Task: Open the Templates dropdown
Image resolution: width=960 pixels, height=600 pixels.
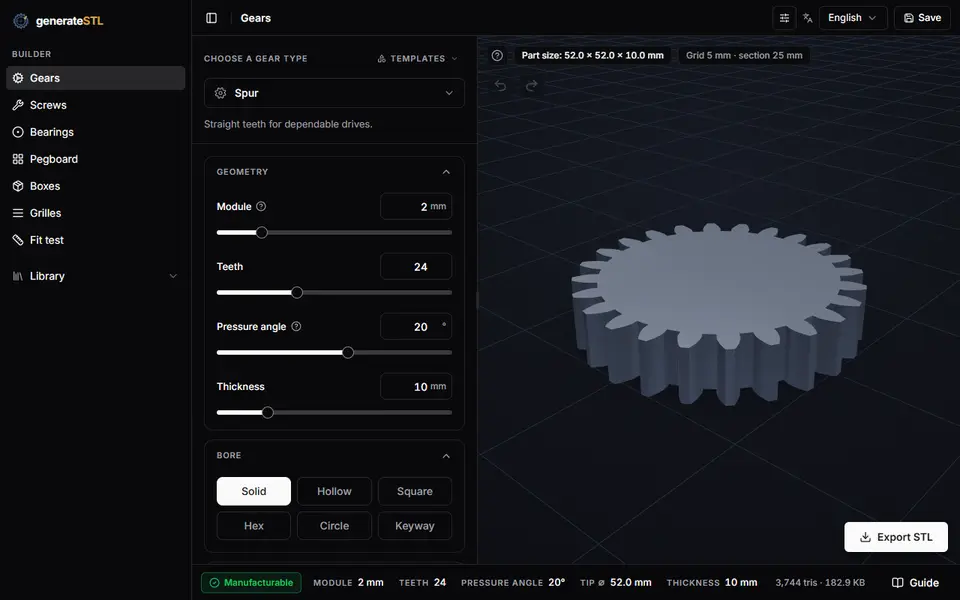Action: (417, 58)
